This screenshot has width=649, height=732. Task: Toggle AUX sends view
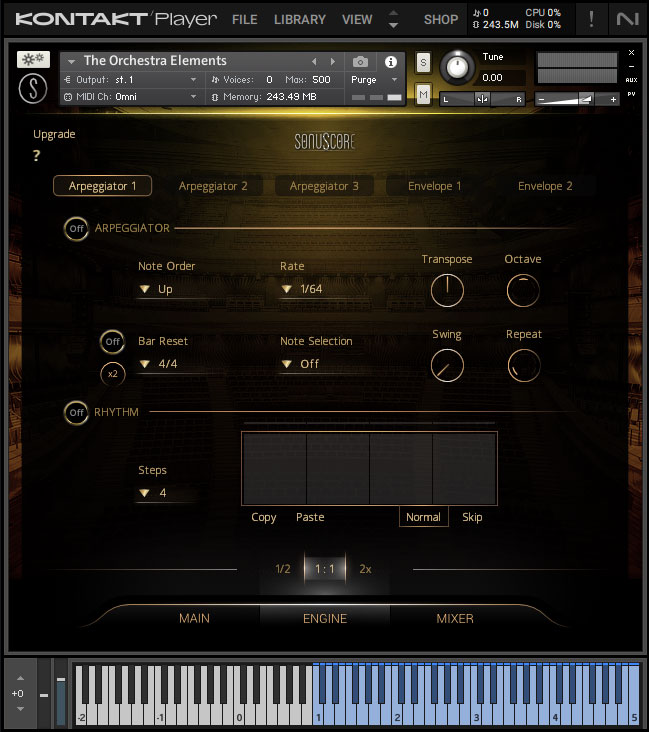(x=631, y=80)
